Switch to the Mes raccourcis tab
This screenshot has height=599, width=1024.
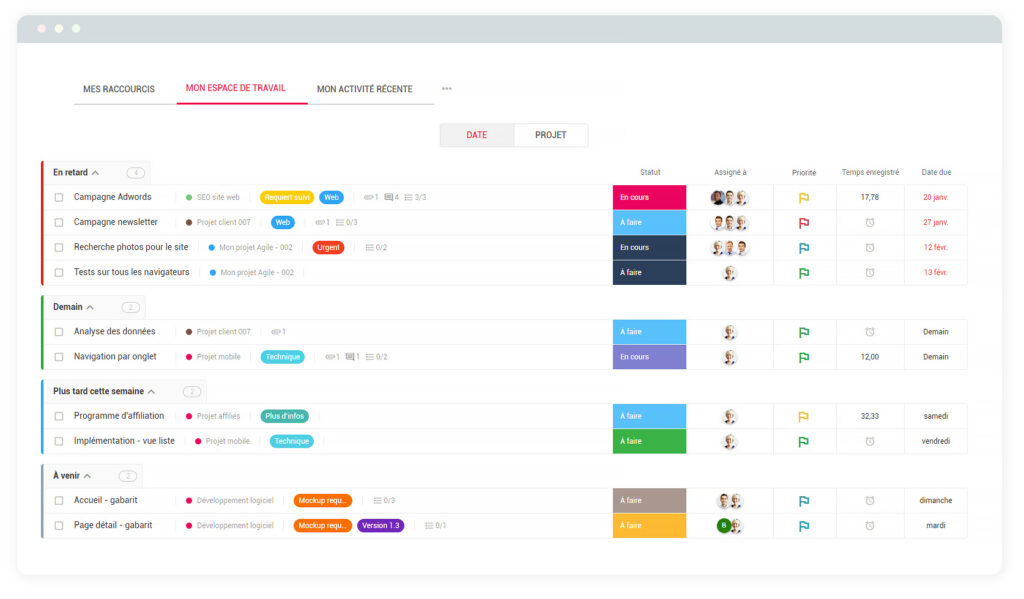pyautogui.click(x=119, y=89)
